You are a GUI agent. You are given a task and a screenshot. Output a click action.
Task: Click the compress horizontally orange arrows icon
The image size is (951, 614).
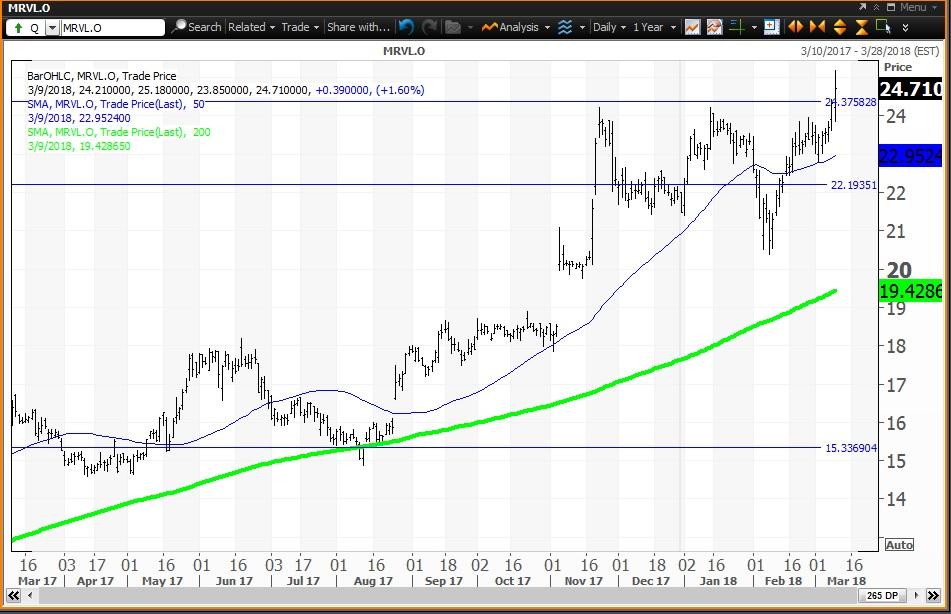pyautogui.click(x=818, y=27)
